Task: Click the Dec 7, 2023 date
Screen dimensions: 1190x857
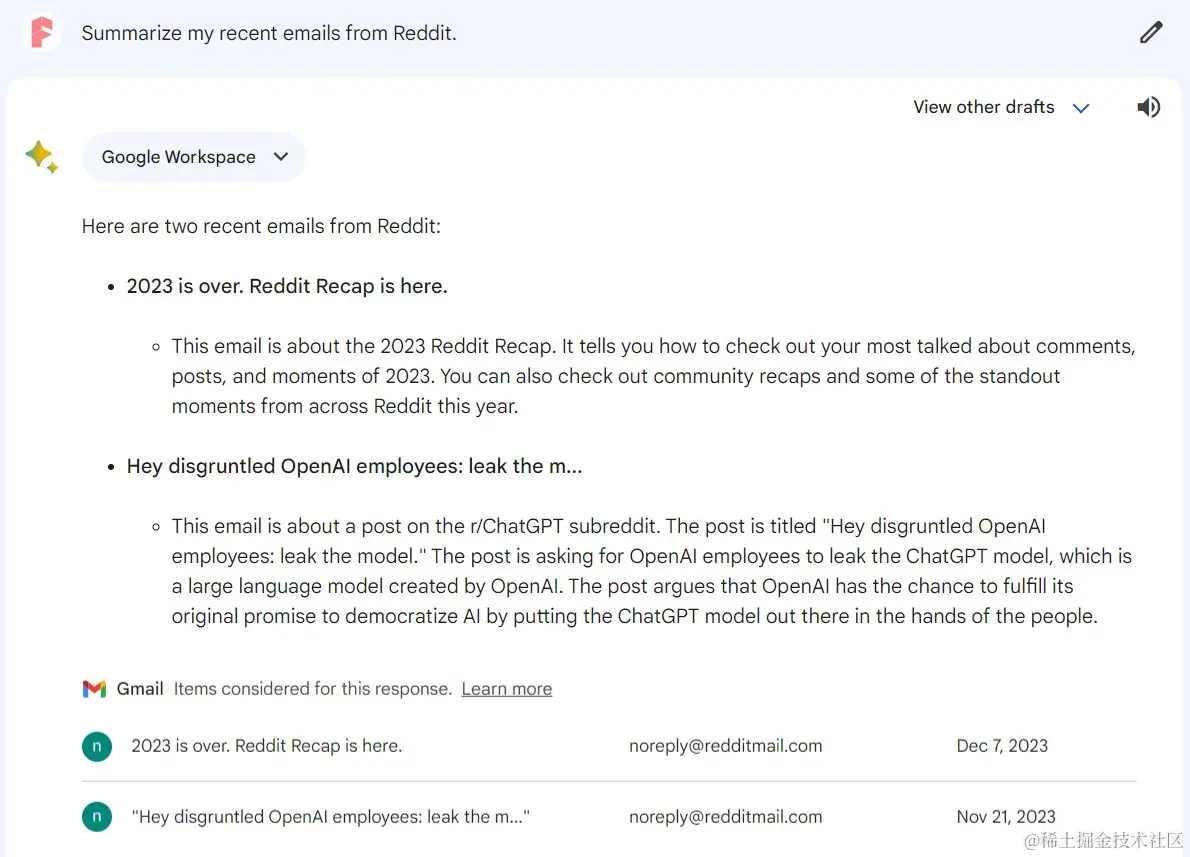Action: tap(1002, 746)
